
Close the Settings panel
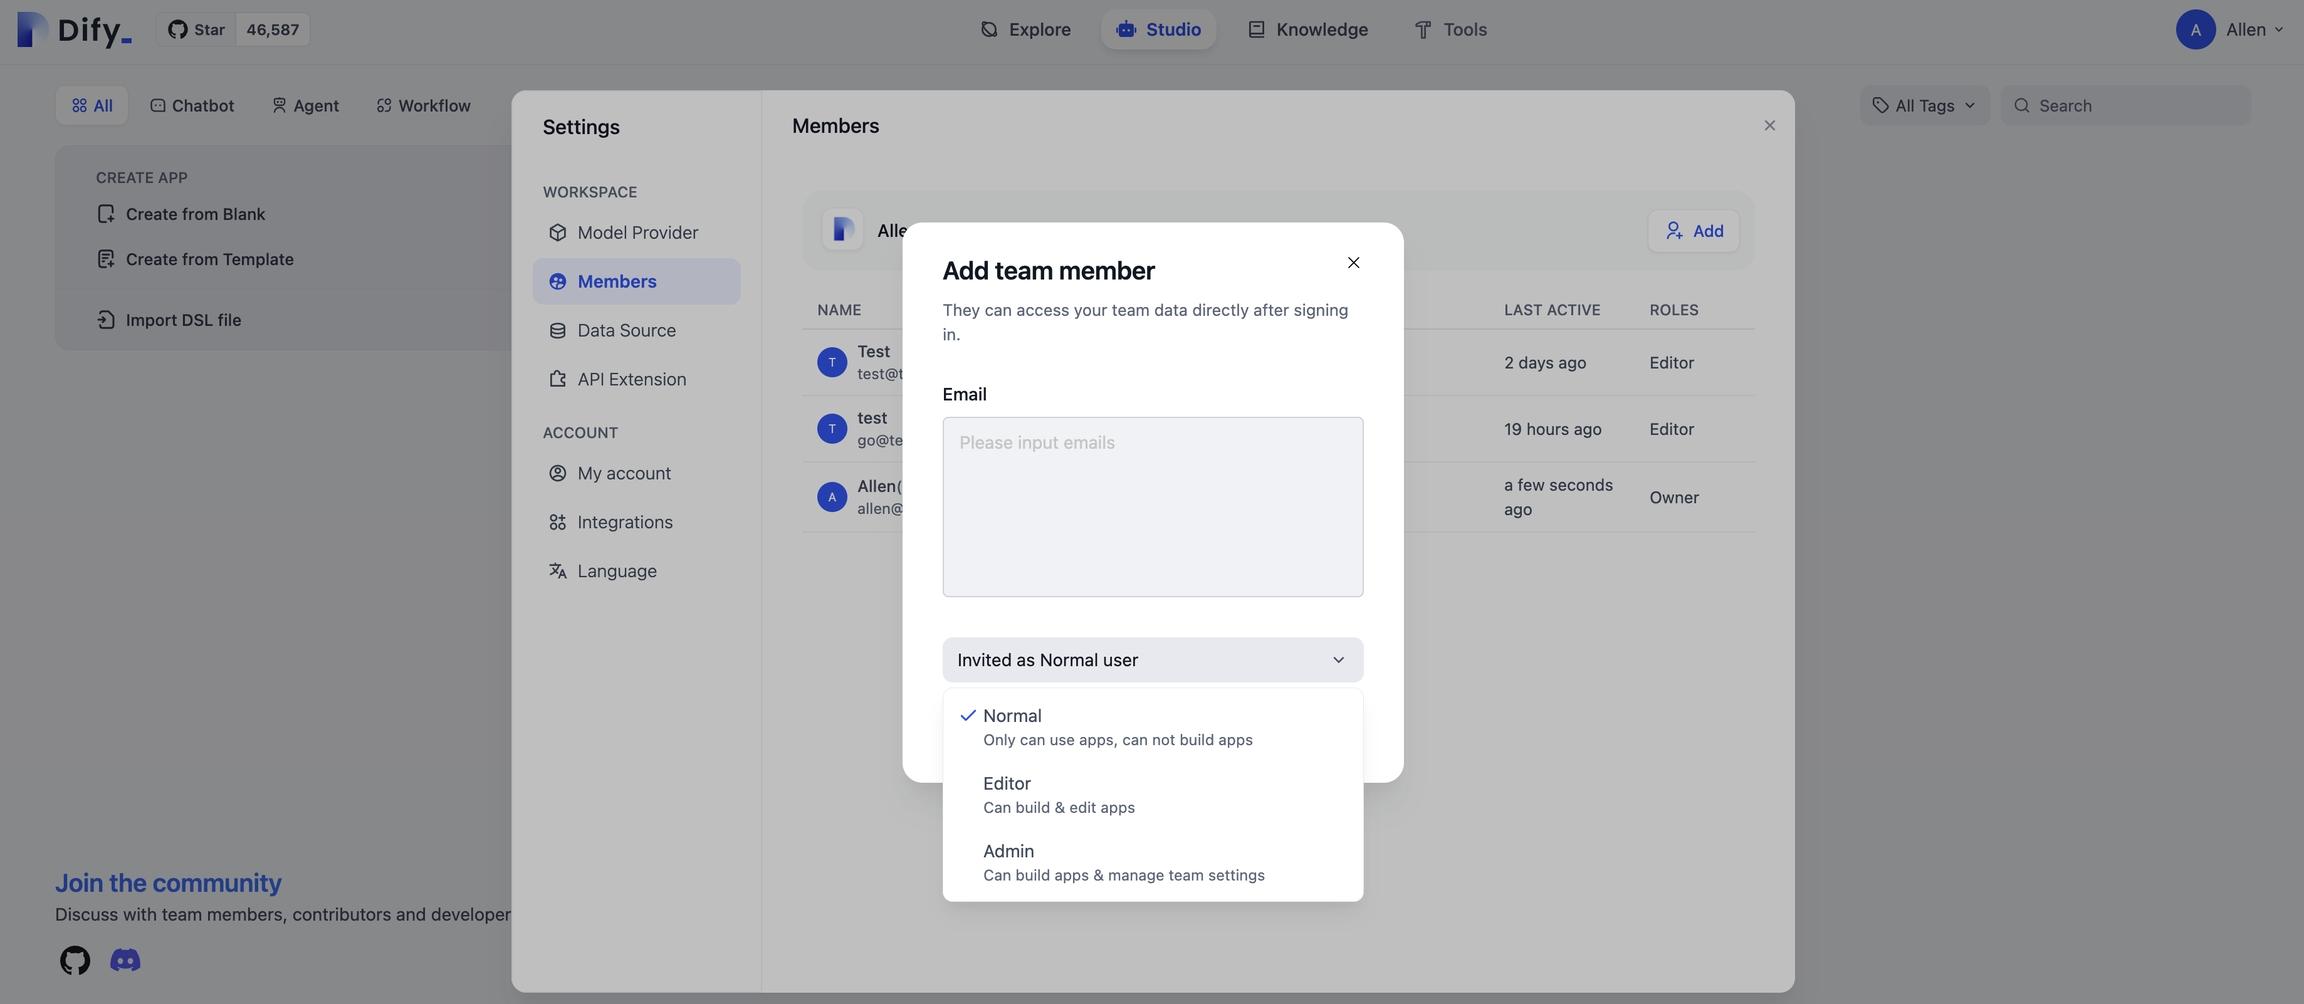pyautogui.click(x=1769, y=126)
